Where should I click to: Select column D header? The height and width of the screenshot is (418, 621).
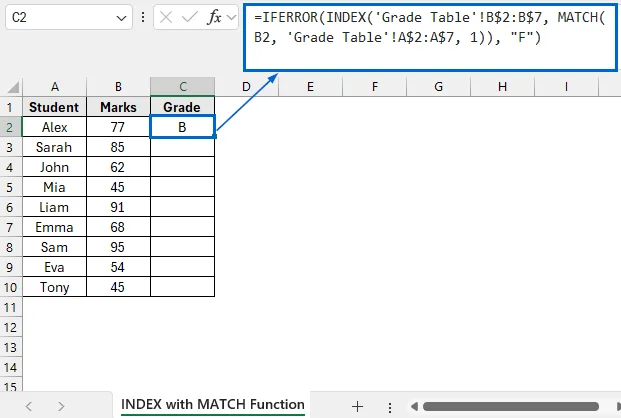[246, 87]
